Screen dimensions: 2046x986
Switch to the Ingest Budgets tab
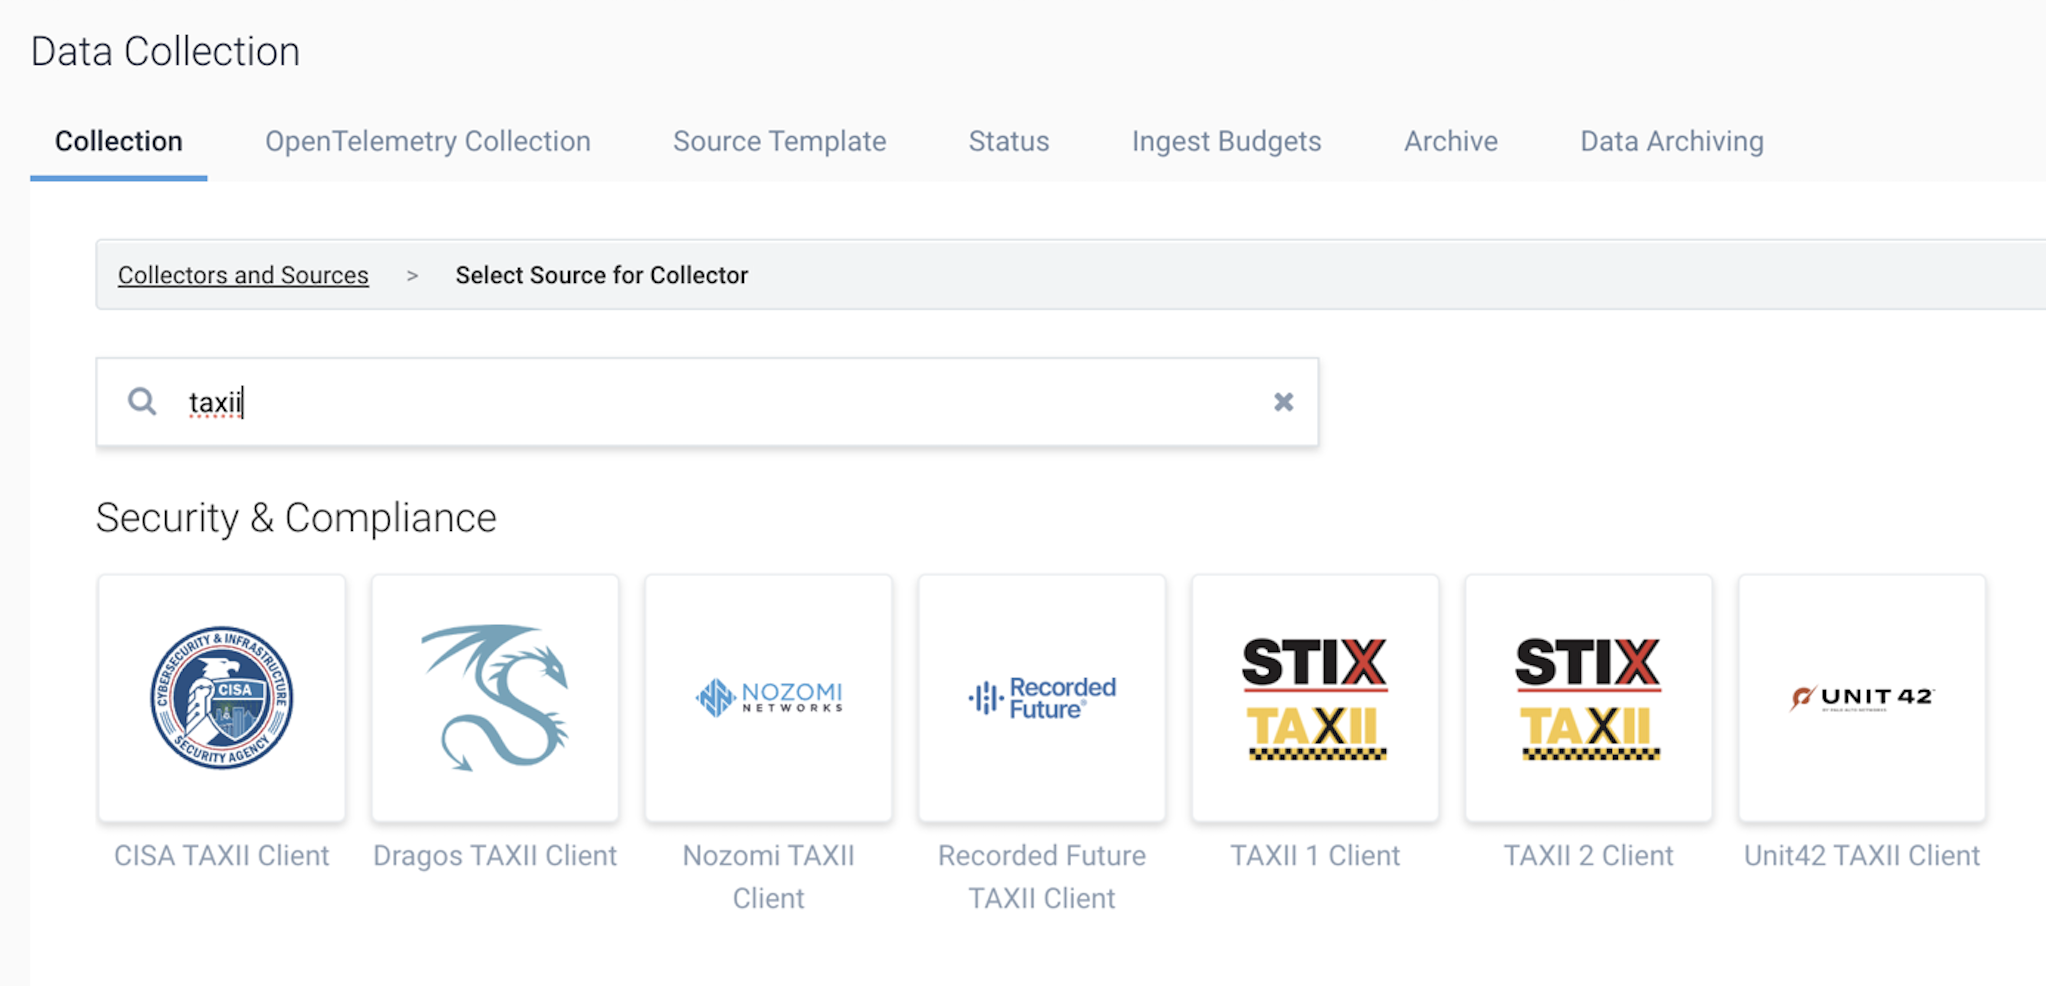[x=1225, y=141]
